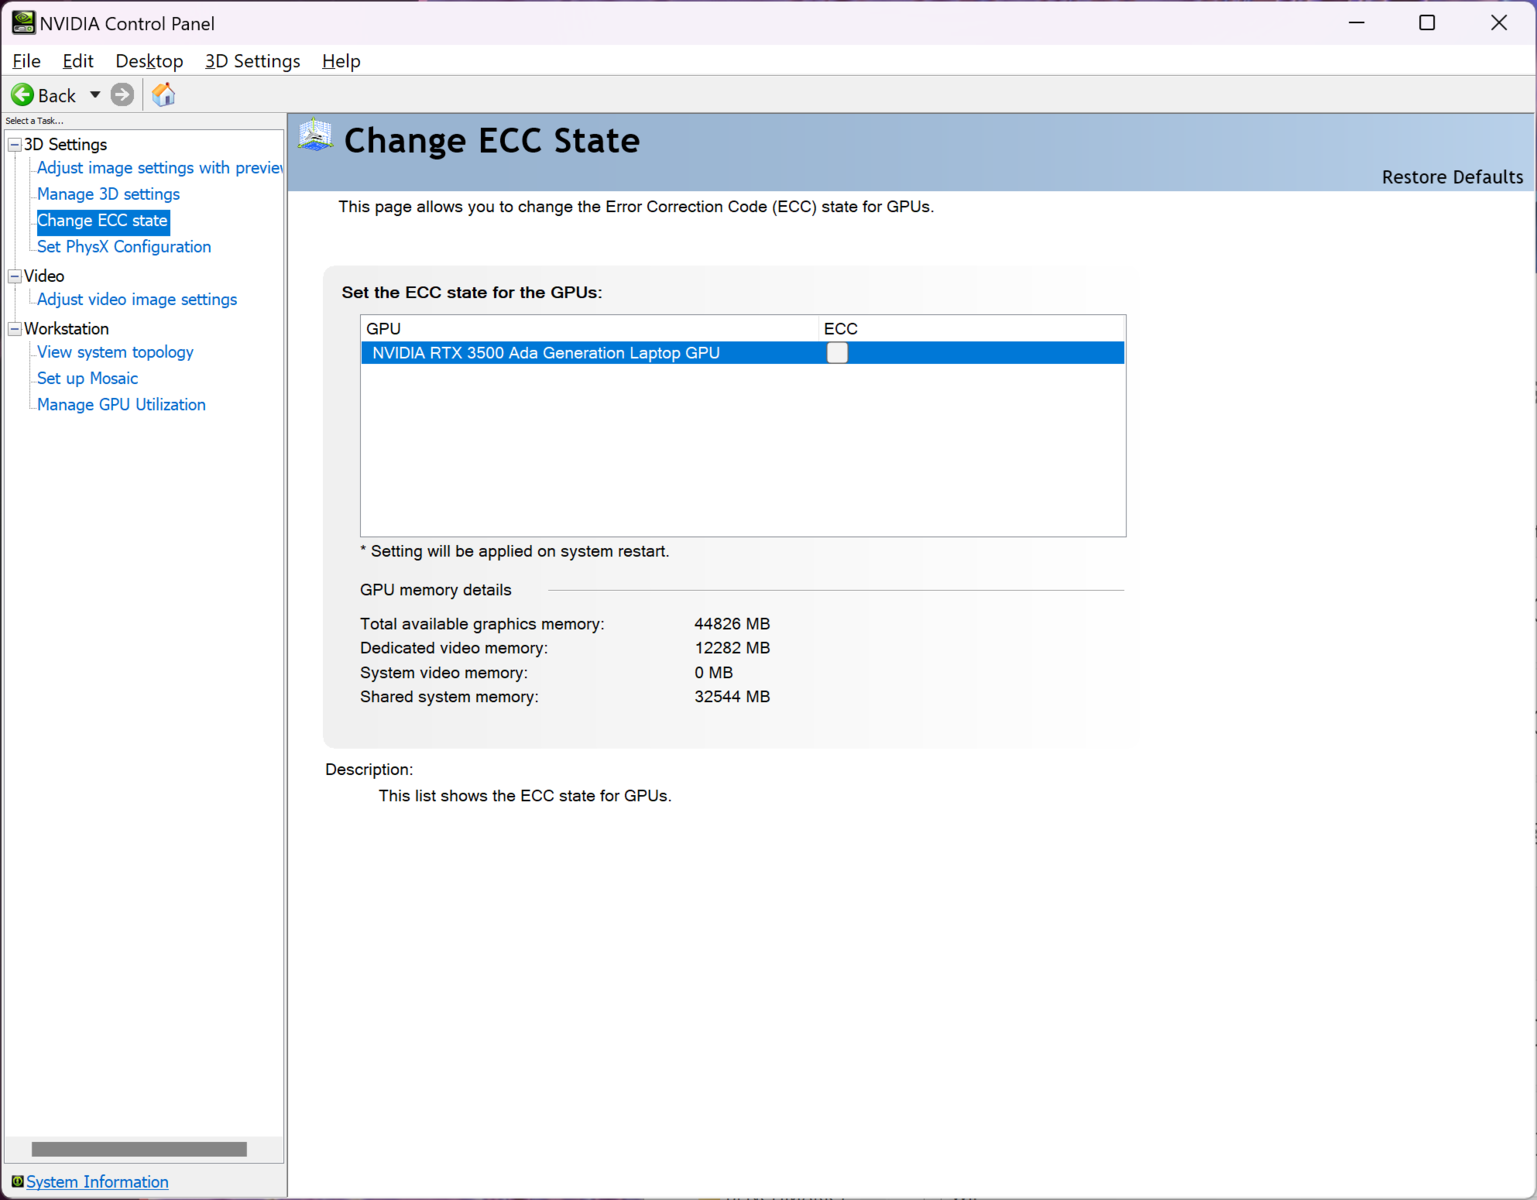Go to the Home page icon
The image size is (1537, 1200).
tap(164, 95)
